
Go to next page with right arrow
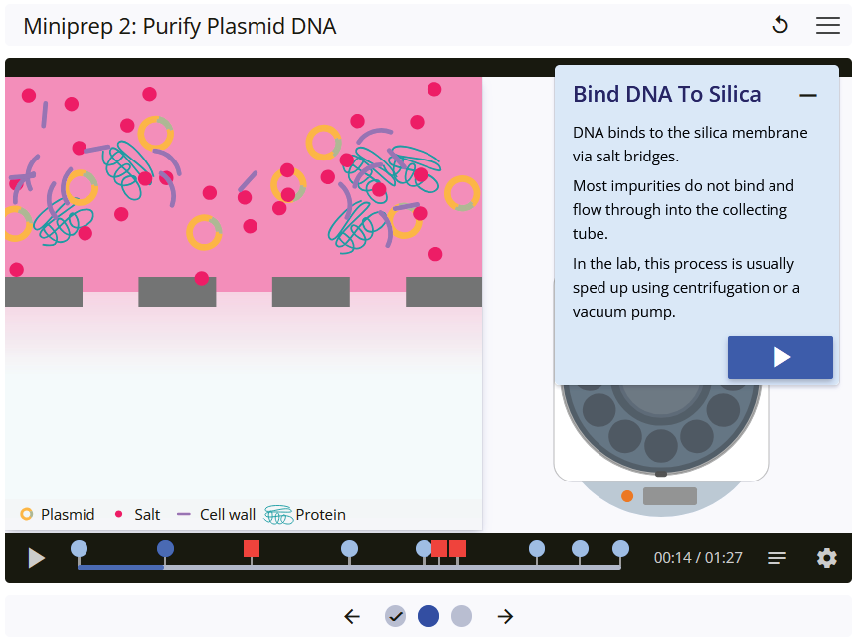coord(505,616)
